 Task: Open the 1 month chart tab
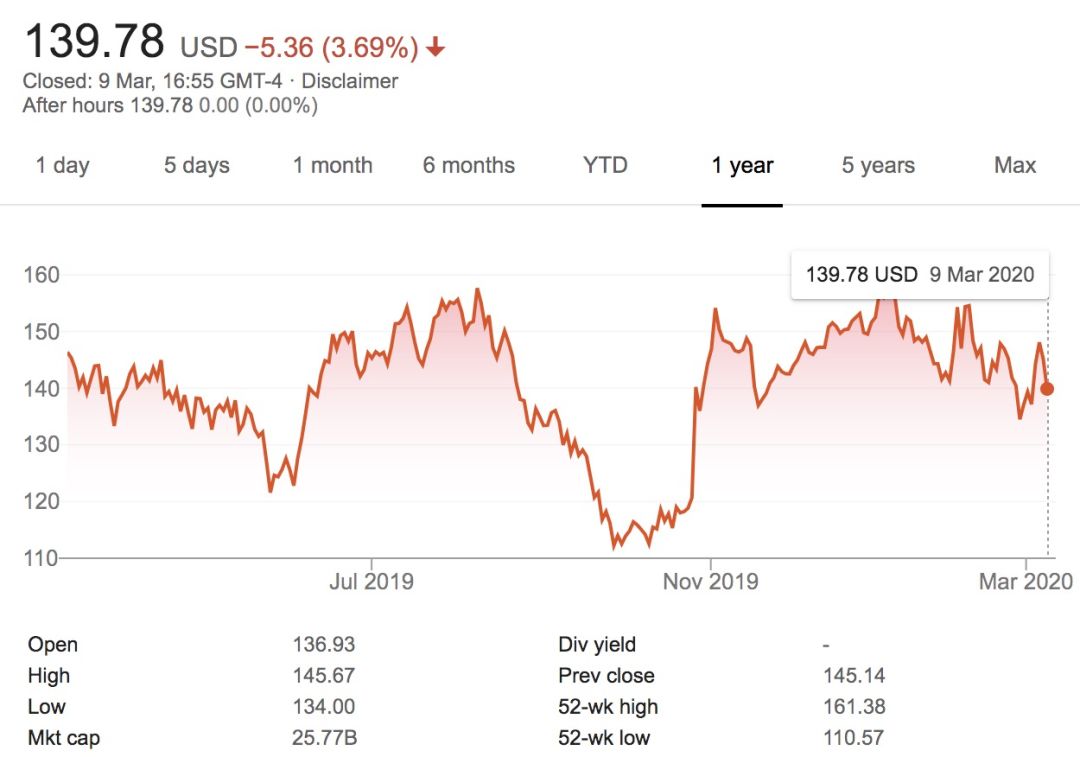click(332, 165)
